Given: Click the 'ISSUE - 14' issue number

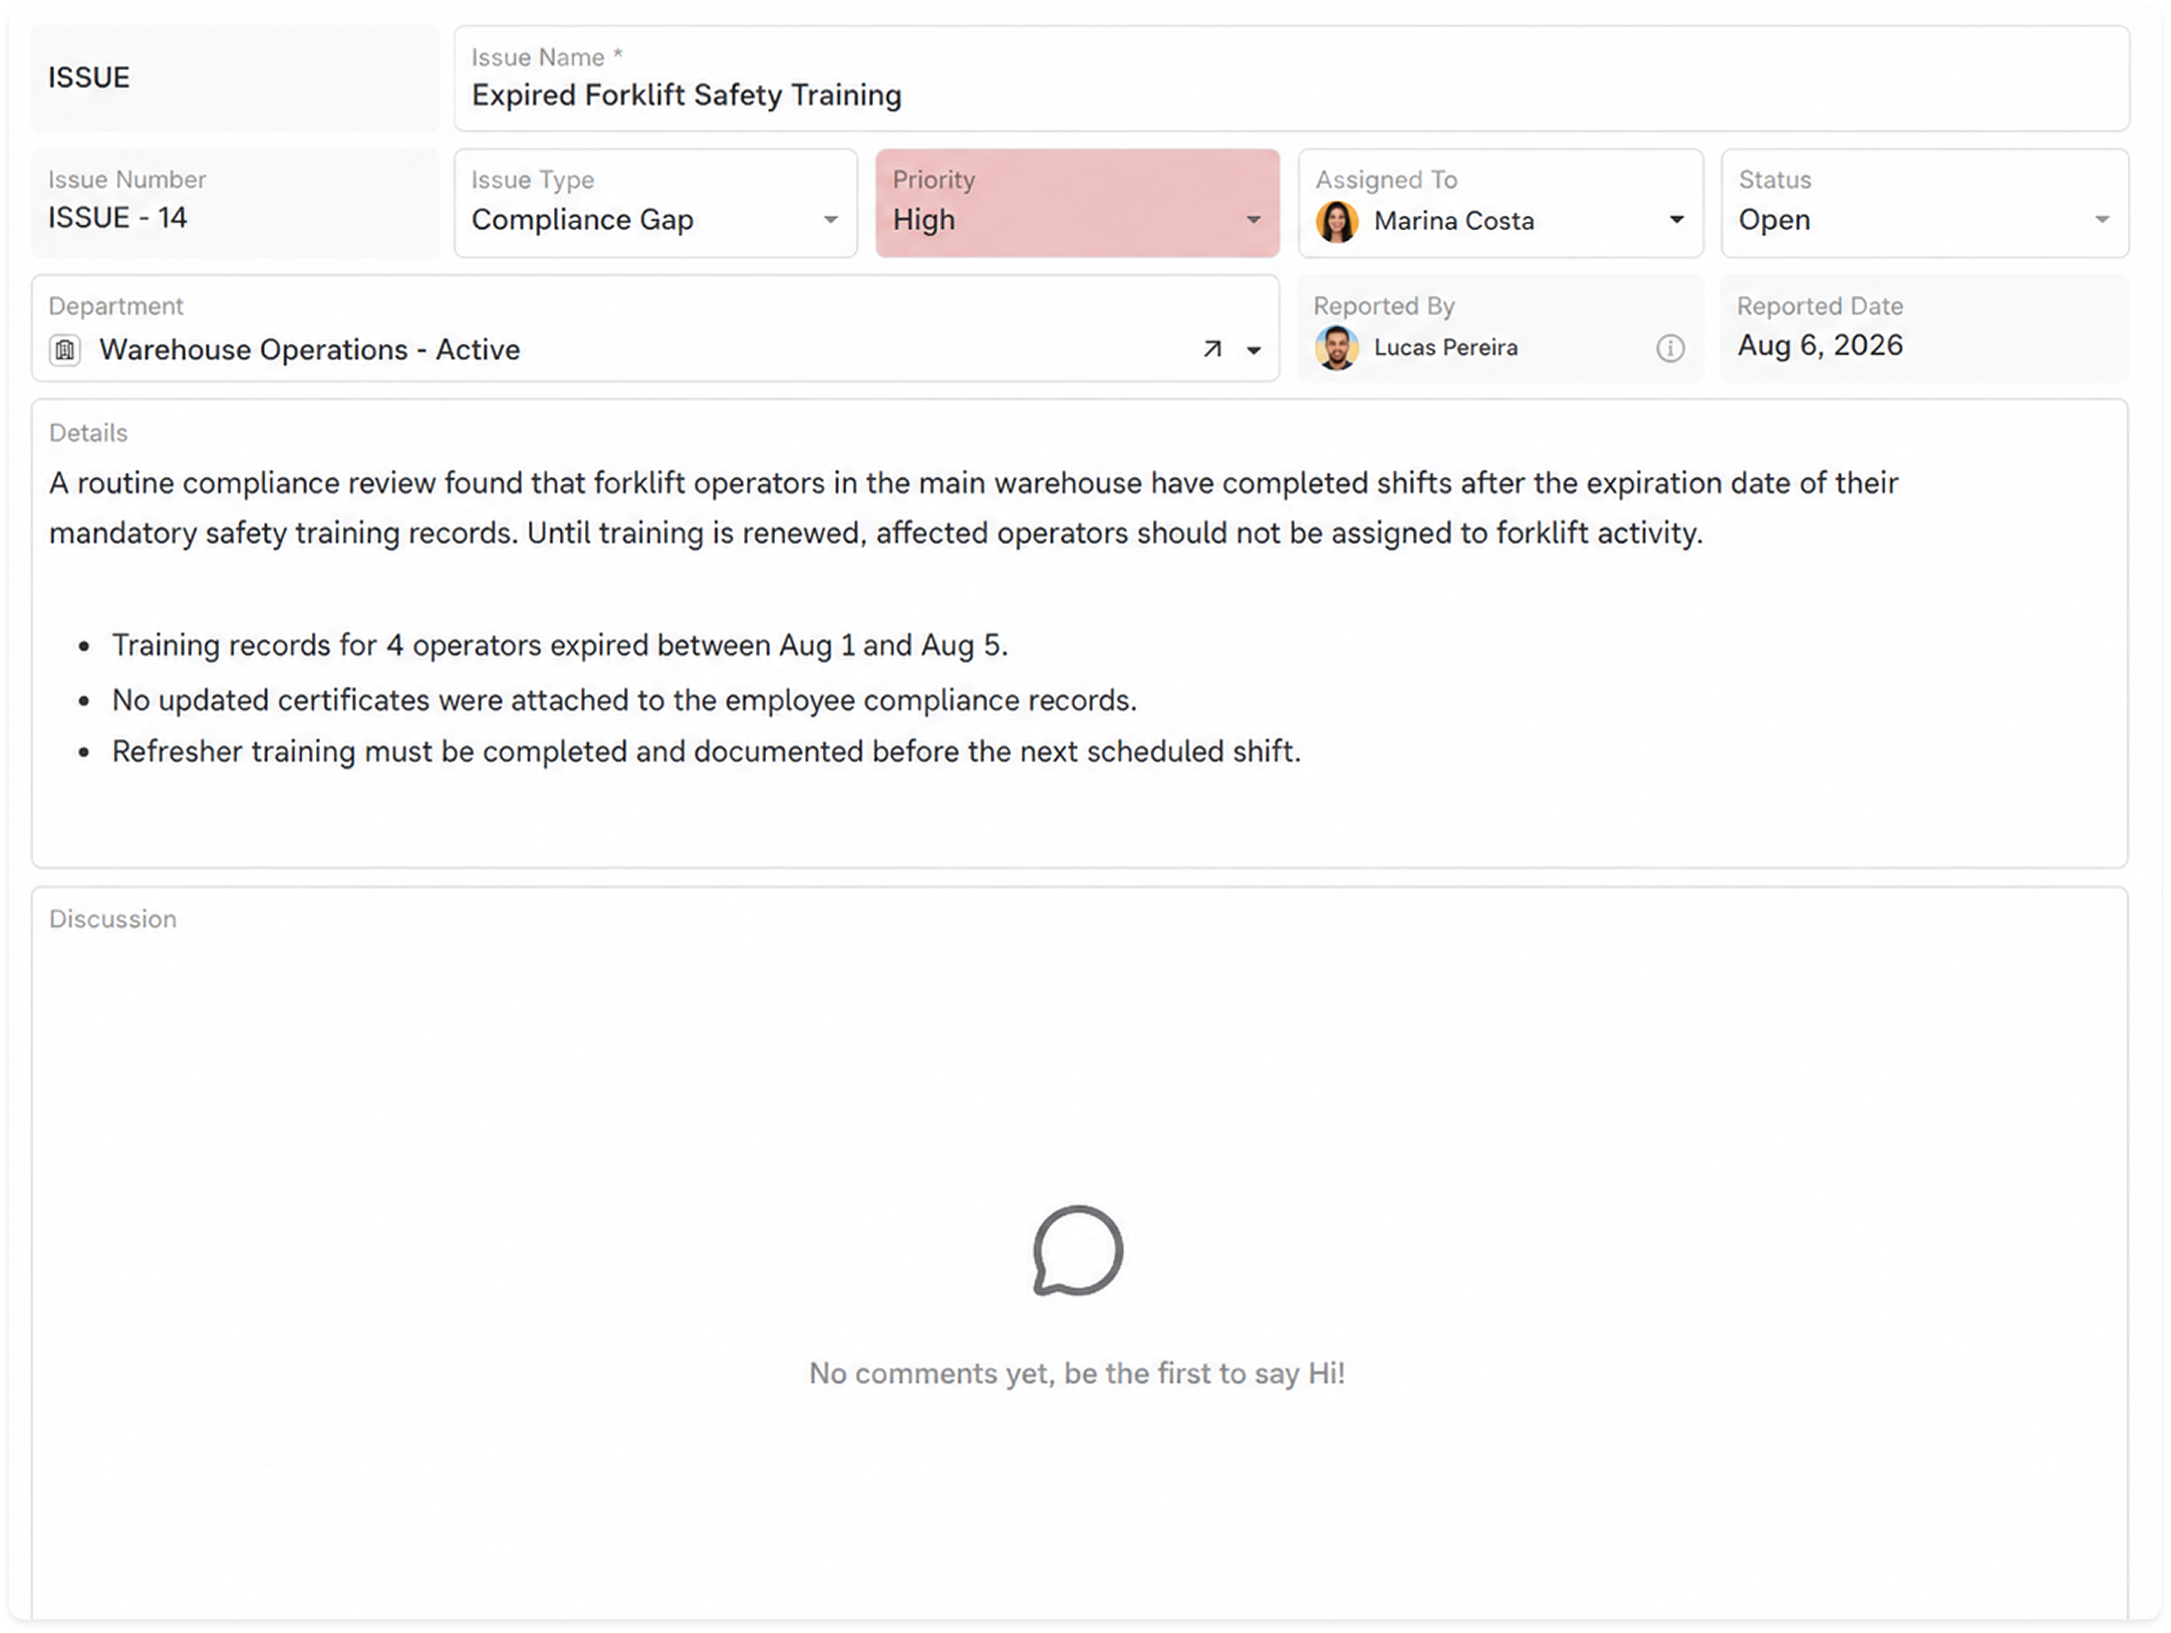Looking at the screenshot, I should click(x=118, y=218).
